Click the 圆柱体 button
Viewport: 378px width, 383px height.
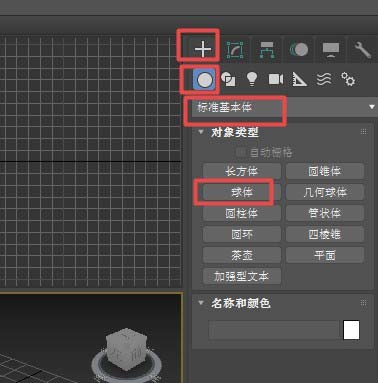click(x=242, y=213)
